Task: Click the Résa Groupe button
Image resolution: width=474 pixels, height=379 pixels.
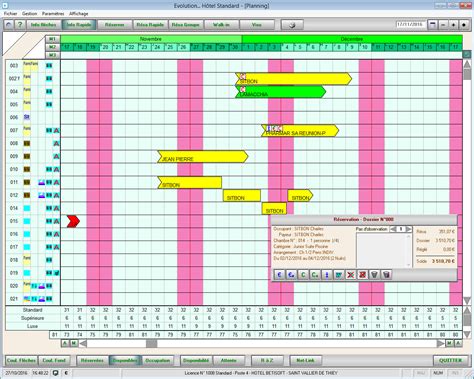Action: tap(185, 25)
